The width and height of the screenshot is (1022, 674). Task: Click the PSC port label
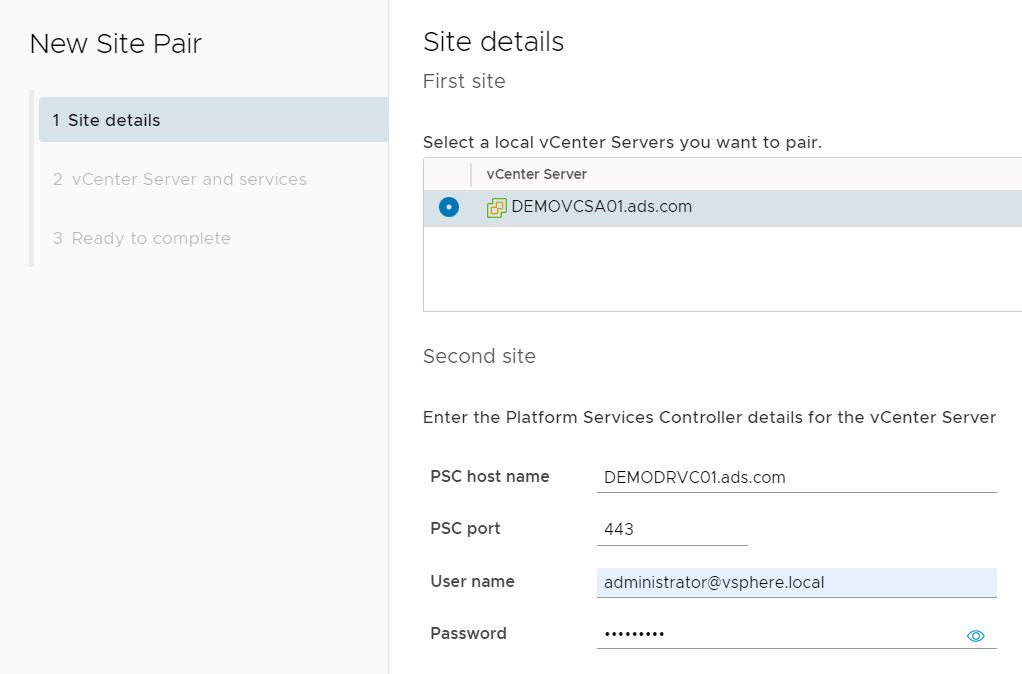click(x=465, y=529)
